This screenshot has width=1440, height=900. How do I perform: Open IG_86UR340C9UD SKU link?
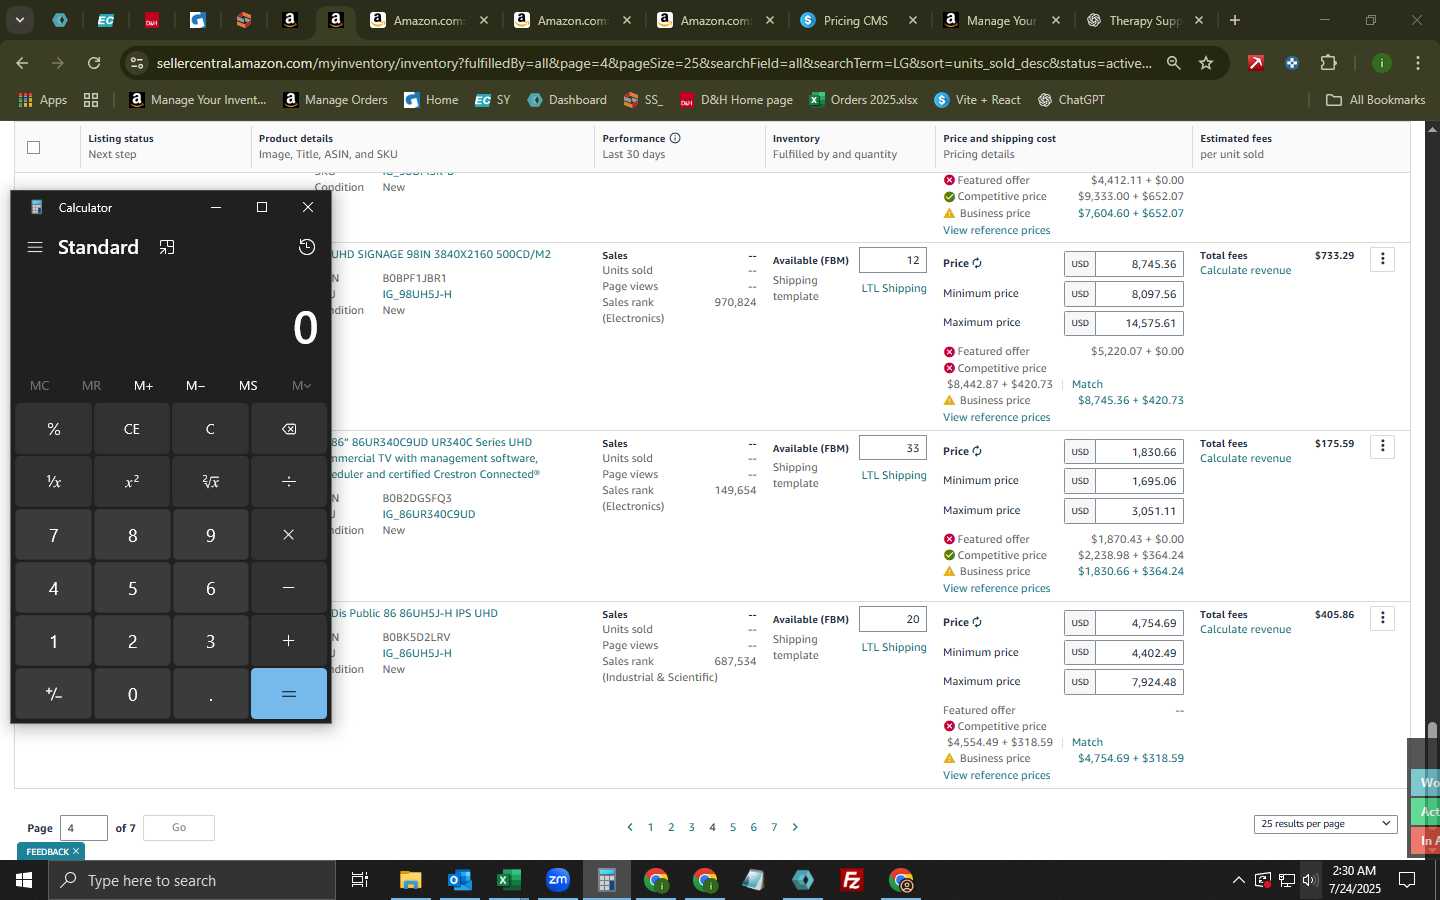click(428, 514)
